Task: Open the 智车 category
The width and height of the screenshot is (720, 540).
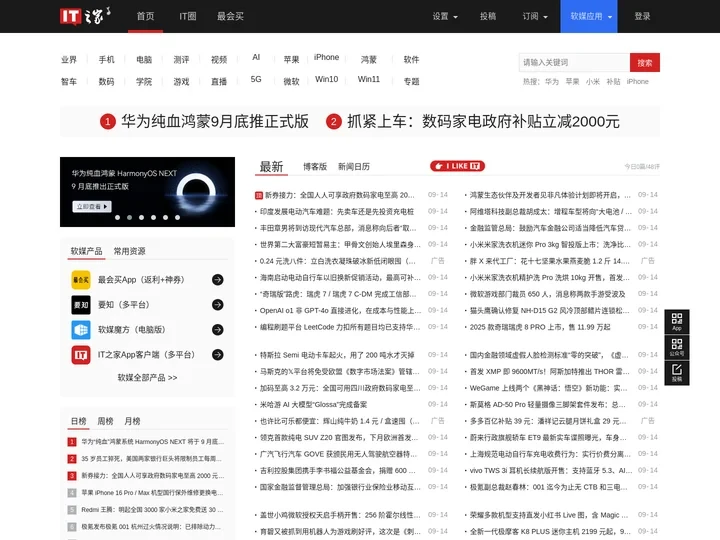Action: tap(69, 82)
